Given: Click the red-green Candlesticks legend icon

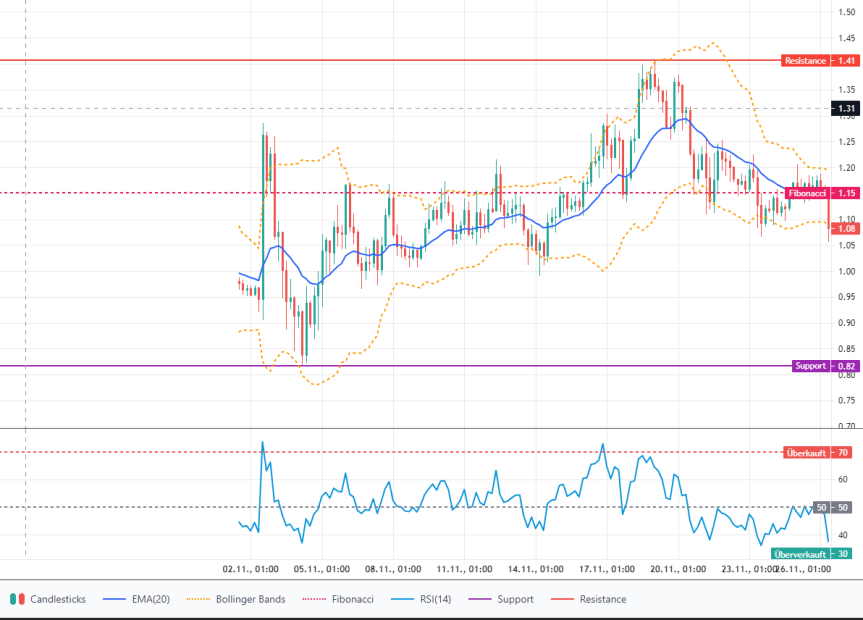Looking at the screenshot, I should [x=17, y=599].
